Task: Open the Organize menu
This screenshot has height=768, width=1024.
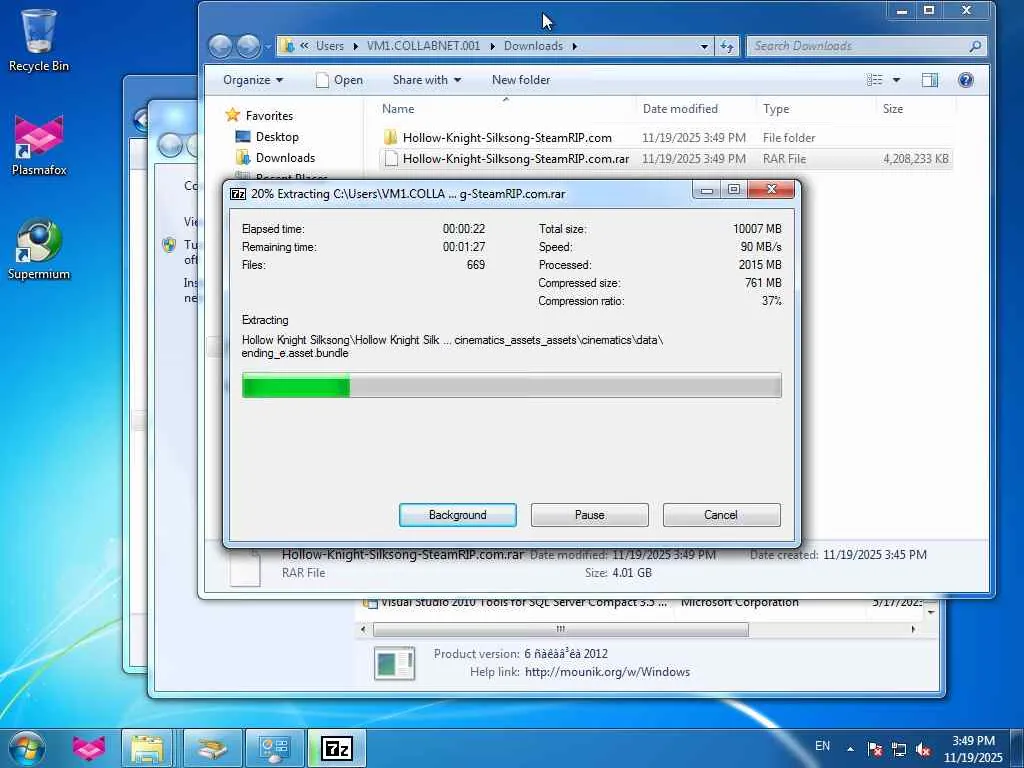Action: pos(253,80)
